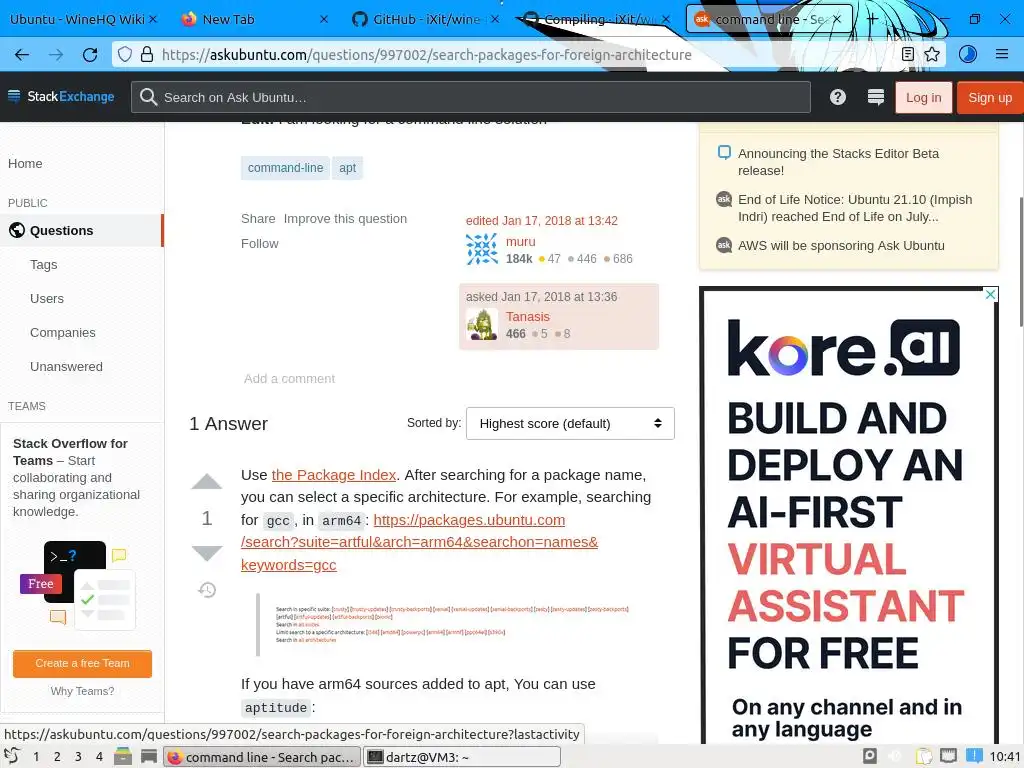Close the kore.ai ad with X icon
The width and height of the screenshot is (1024, 768).
(990, 295)
